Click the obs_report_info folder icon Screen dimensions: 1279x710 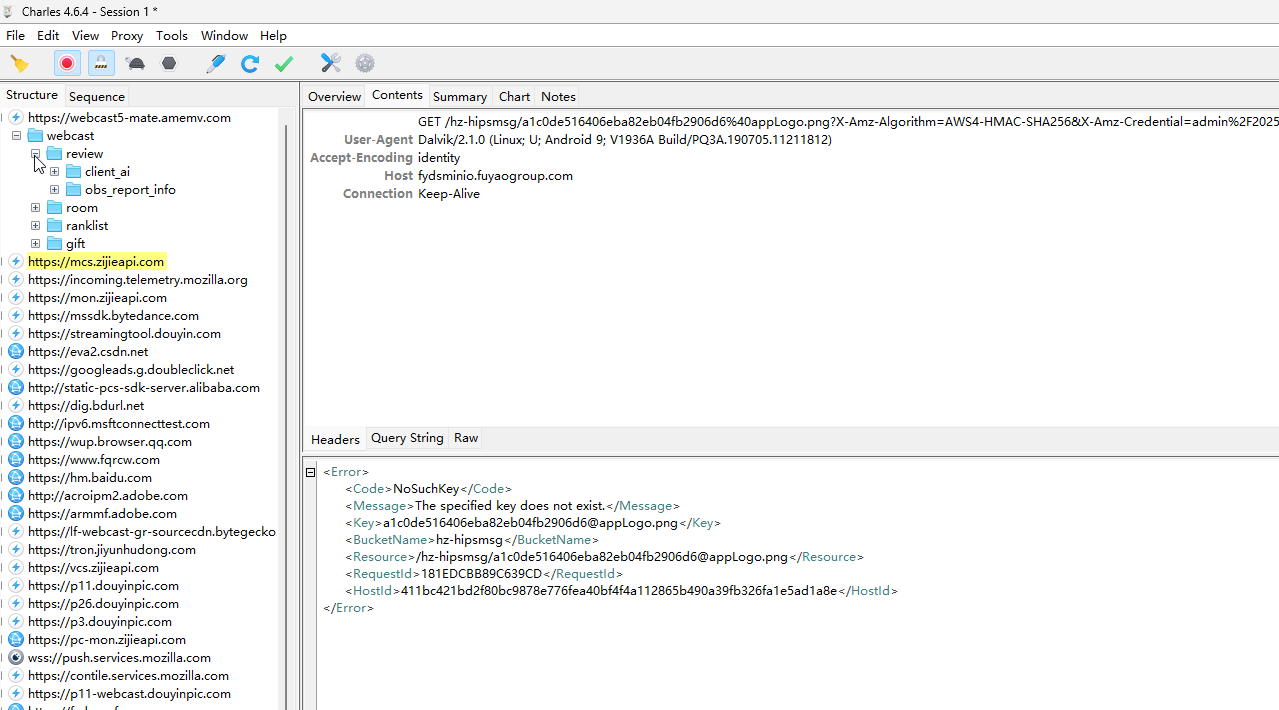[x=74, y=190]
